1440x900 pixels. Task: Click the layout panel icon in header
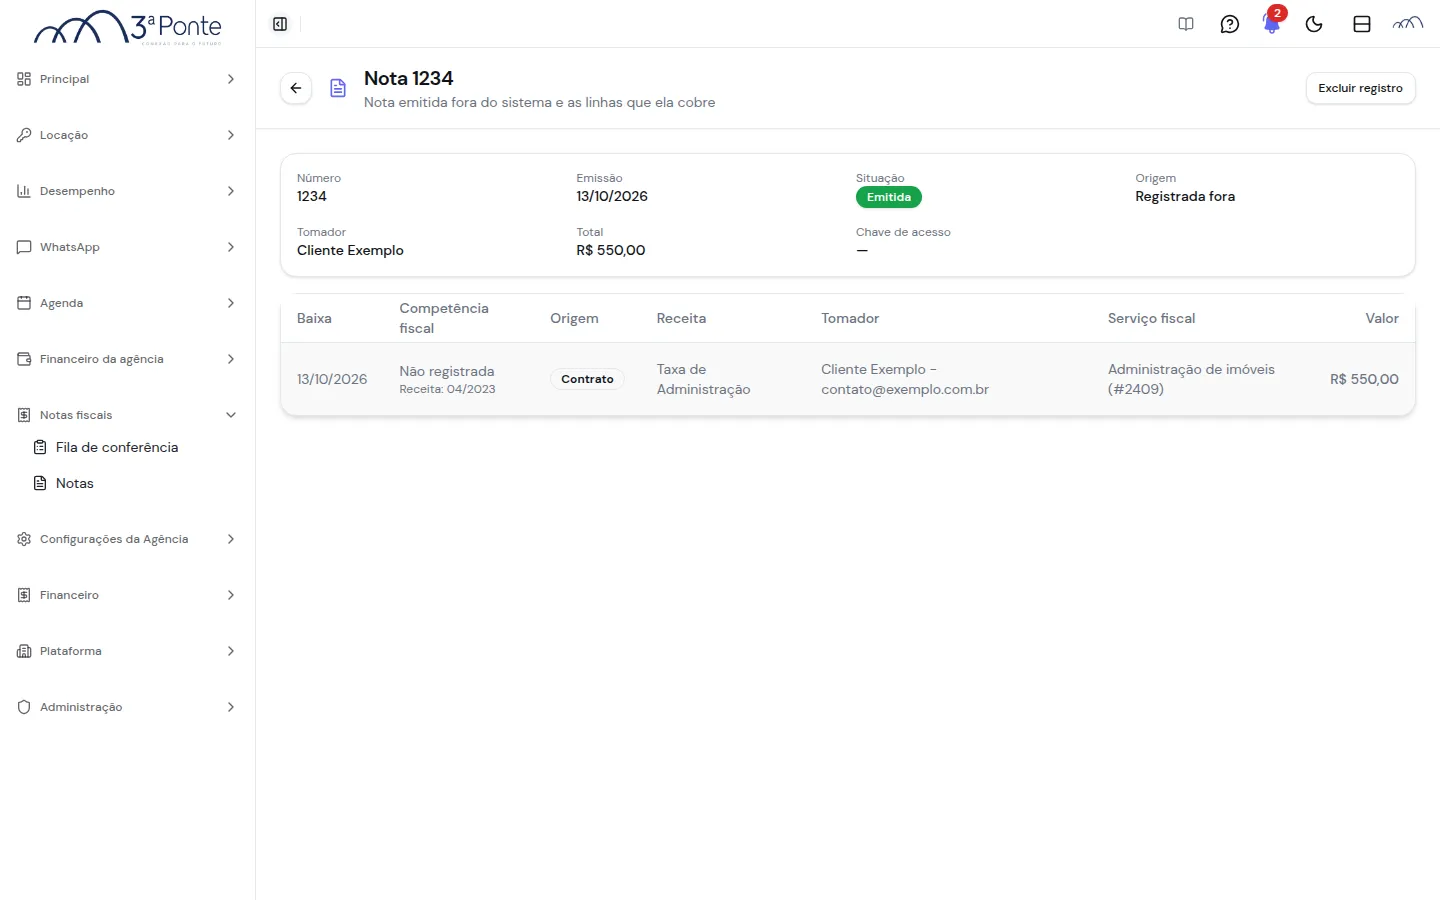click(x=1362, y=24)
